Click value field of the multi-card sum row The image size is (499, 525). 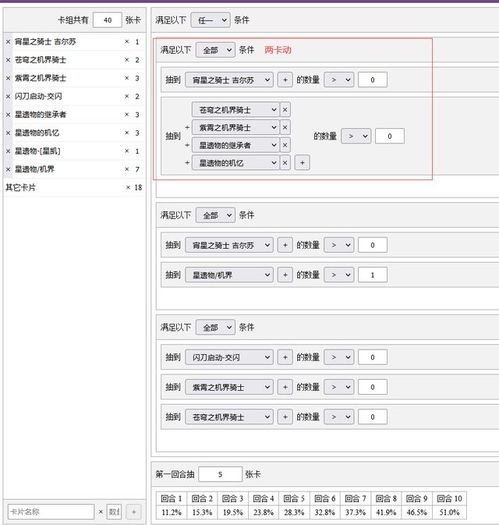coord(389,136)
